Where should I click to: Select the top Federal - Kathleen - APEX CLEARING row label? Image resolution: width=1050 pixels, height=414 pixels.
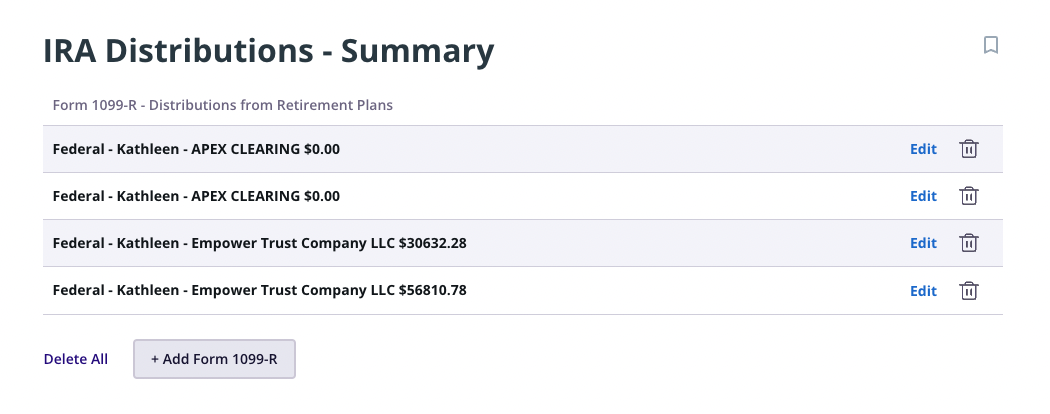pyautogui.click(x=196, y=149)
